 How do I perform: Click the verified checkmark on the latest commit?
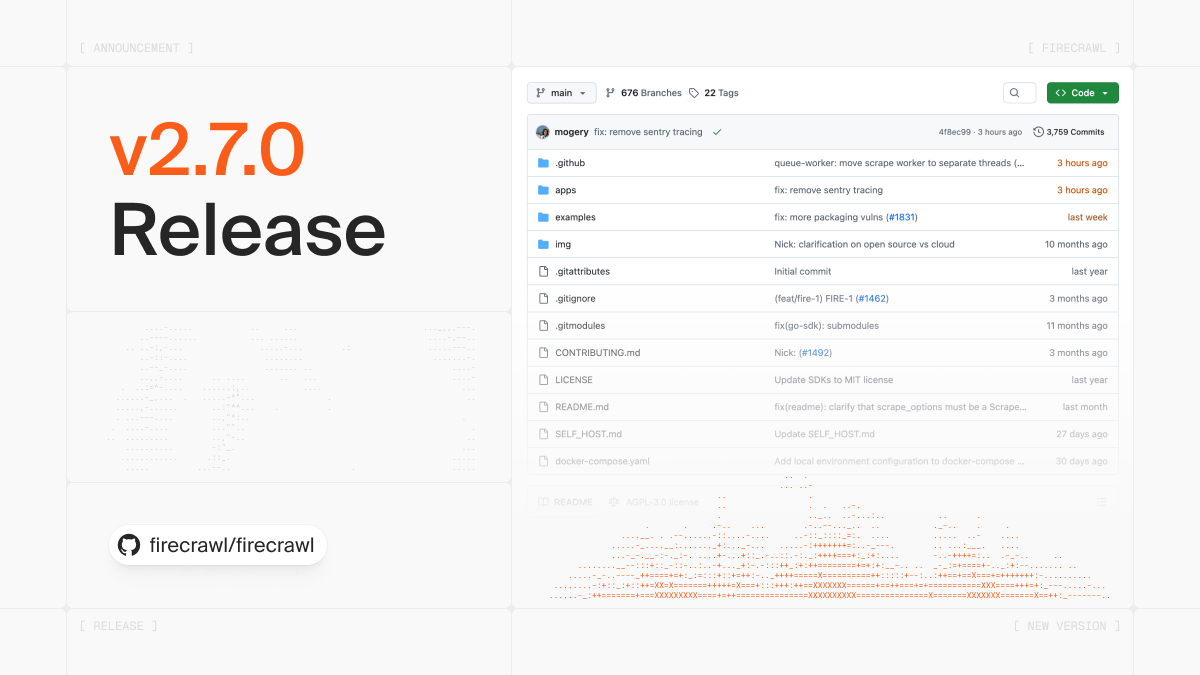point(716,131)
